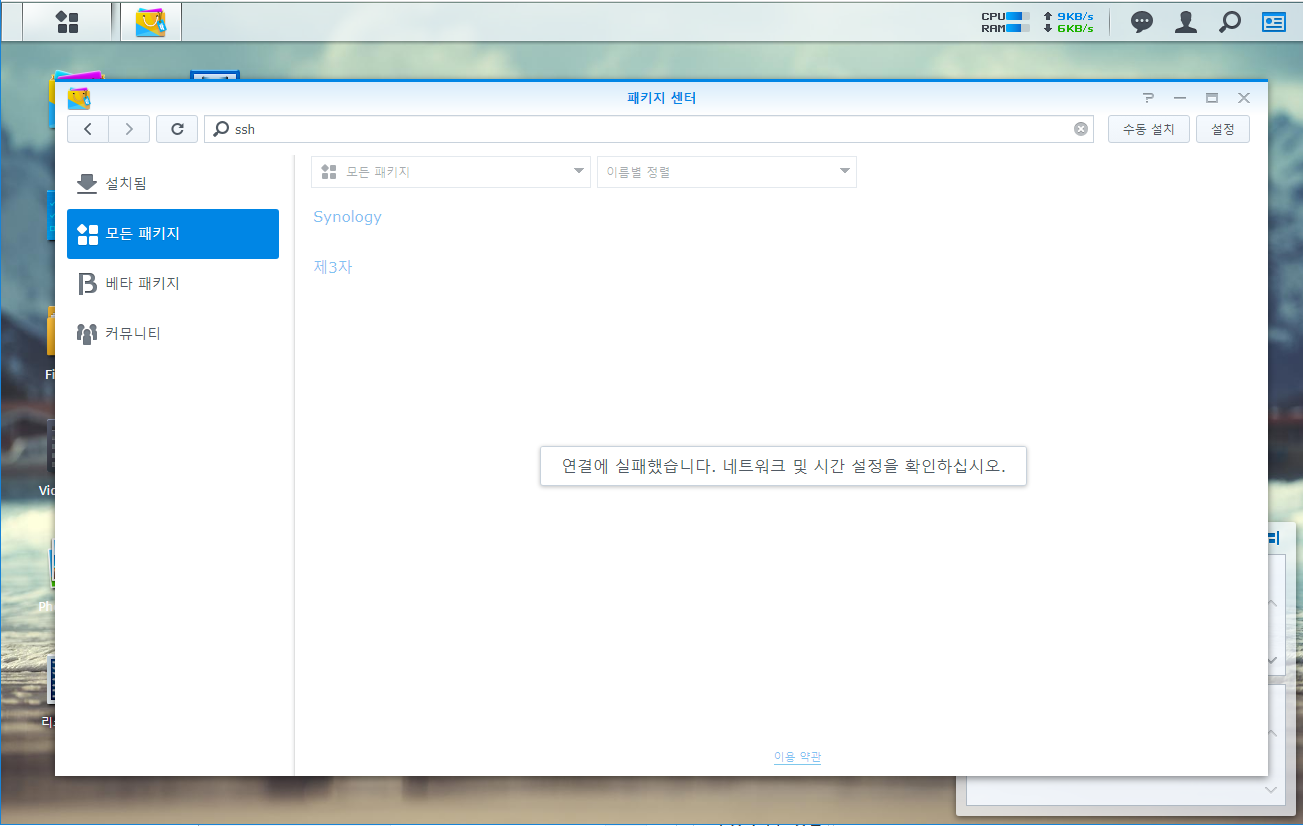Select 모든 패키지 in the sidebar
This screenshot has width=1303, height=826.
click(173, 234)
